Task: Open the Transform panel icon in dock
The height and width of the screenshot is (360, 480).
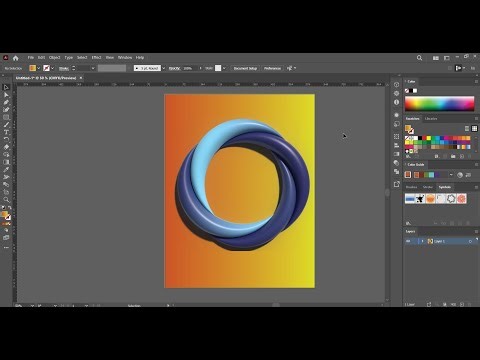Action: click(x=396, y=137)
